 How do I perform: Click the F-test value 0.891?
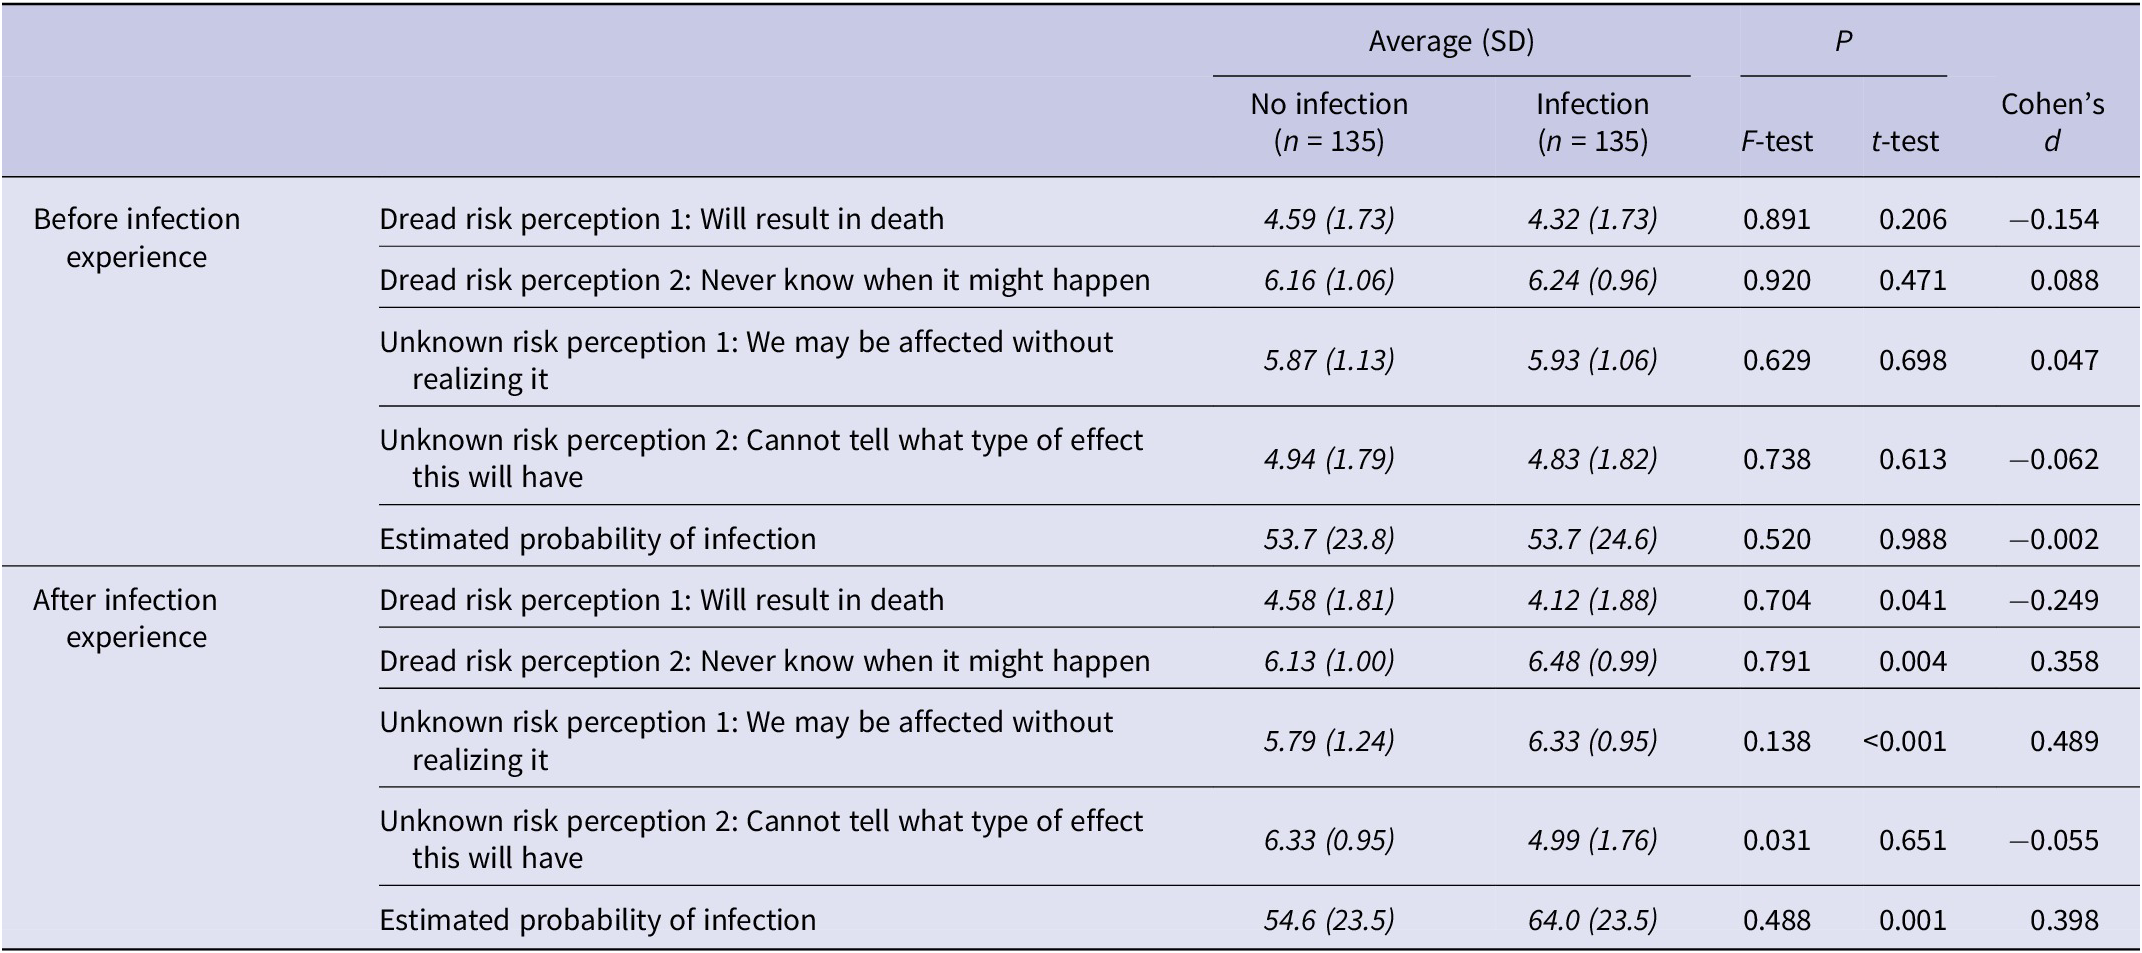[1776, 219]
